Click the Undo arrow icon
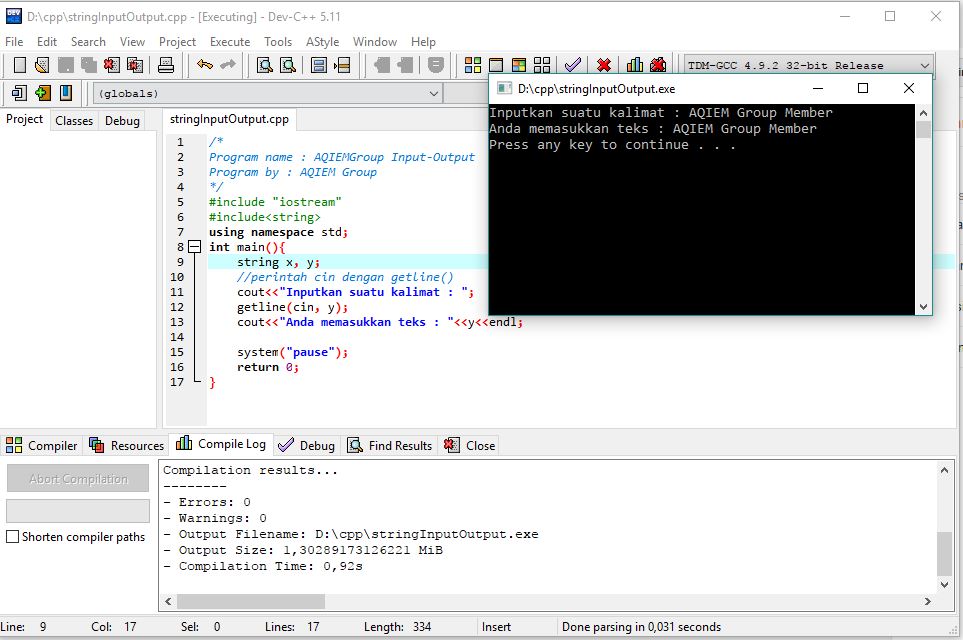 pos(205,65)
